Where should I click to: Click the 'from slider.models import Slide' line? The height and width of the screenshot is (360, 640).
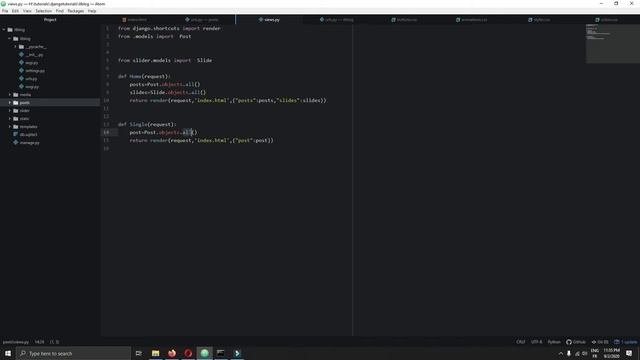click(165, 60)
